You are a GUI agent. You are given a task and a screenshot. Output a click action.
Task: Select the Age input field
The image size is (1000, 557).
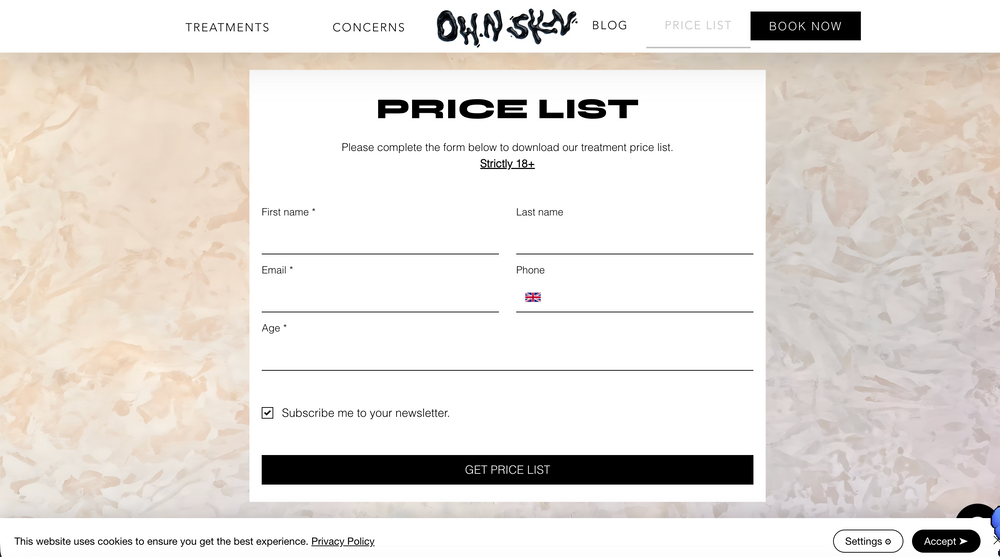point(507,355)
